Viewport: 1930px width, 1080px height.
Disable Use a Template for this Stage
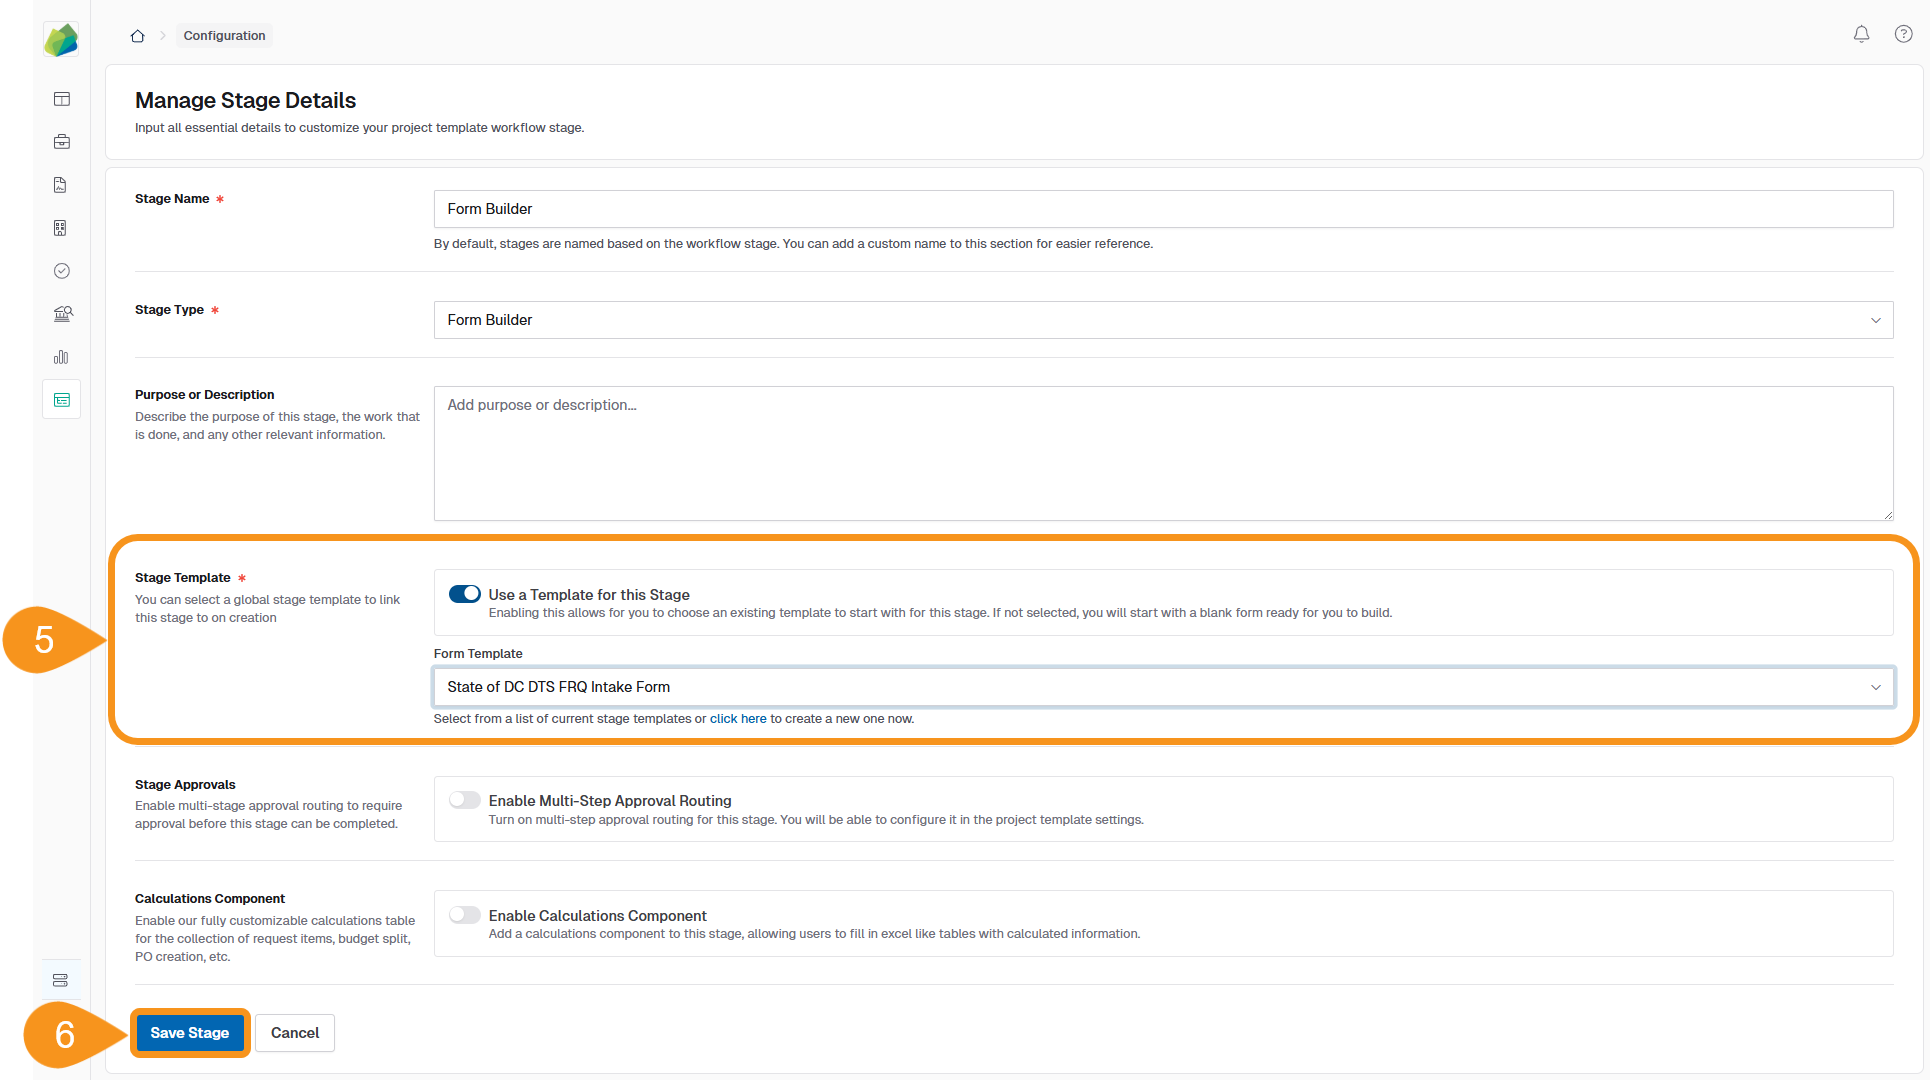click(x=464, y=593)
